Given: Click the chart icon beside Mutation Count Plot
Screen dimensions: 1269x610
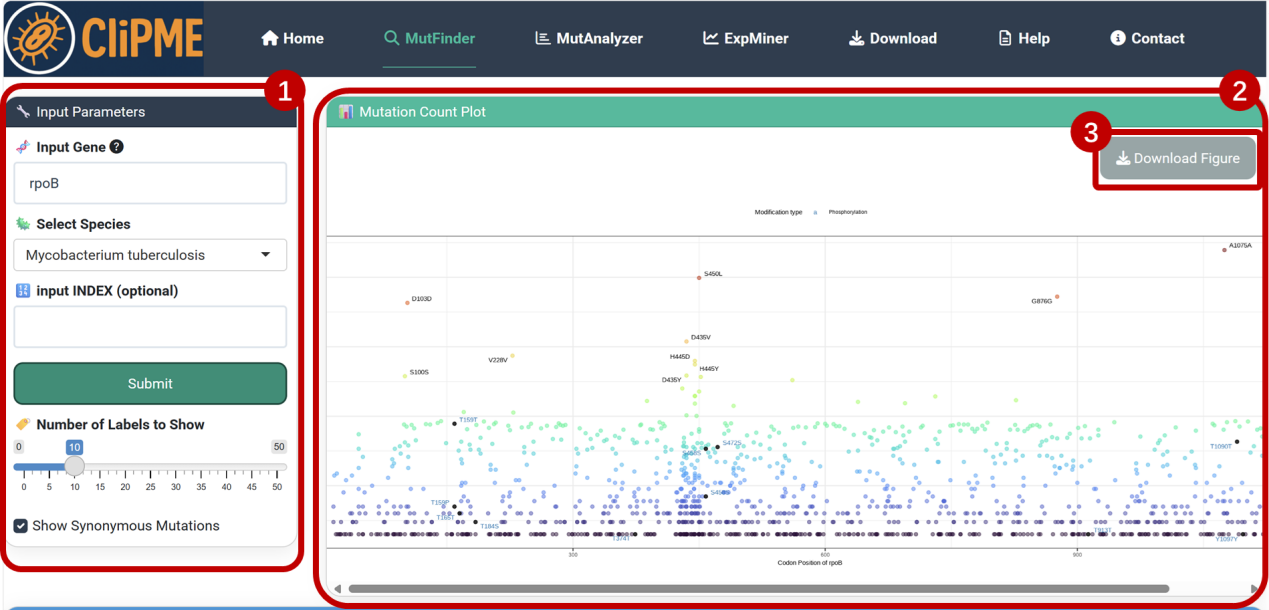Looking at the screenshot, I should [346, 112].
